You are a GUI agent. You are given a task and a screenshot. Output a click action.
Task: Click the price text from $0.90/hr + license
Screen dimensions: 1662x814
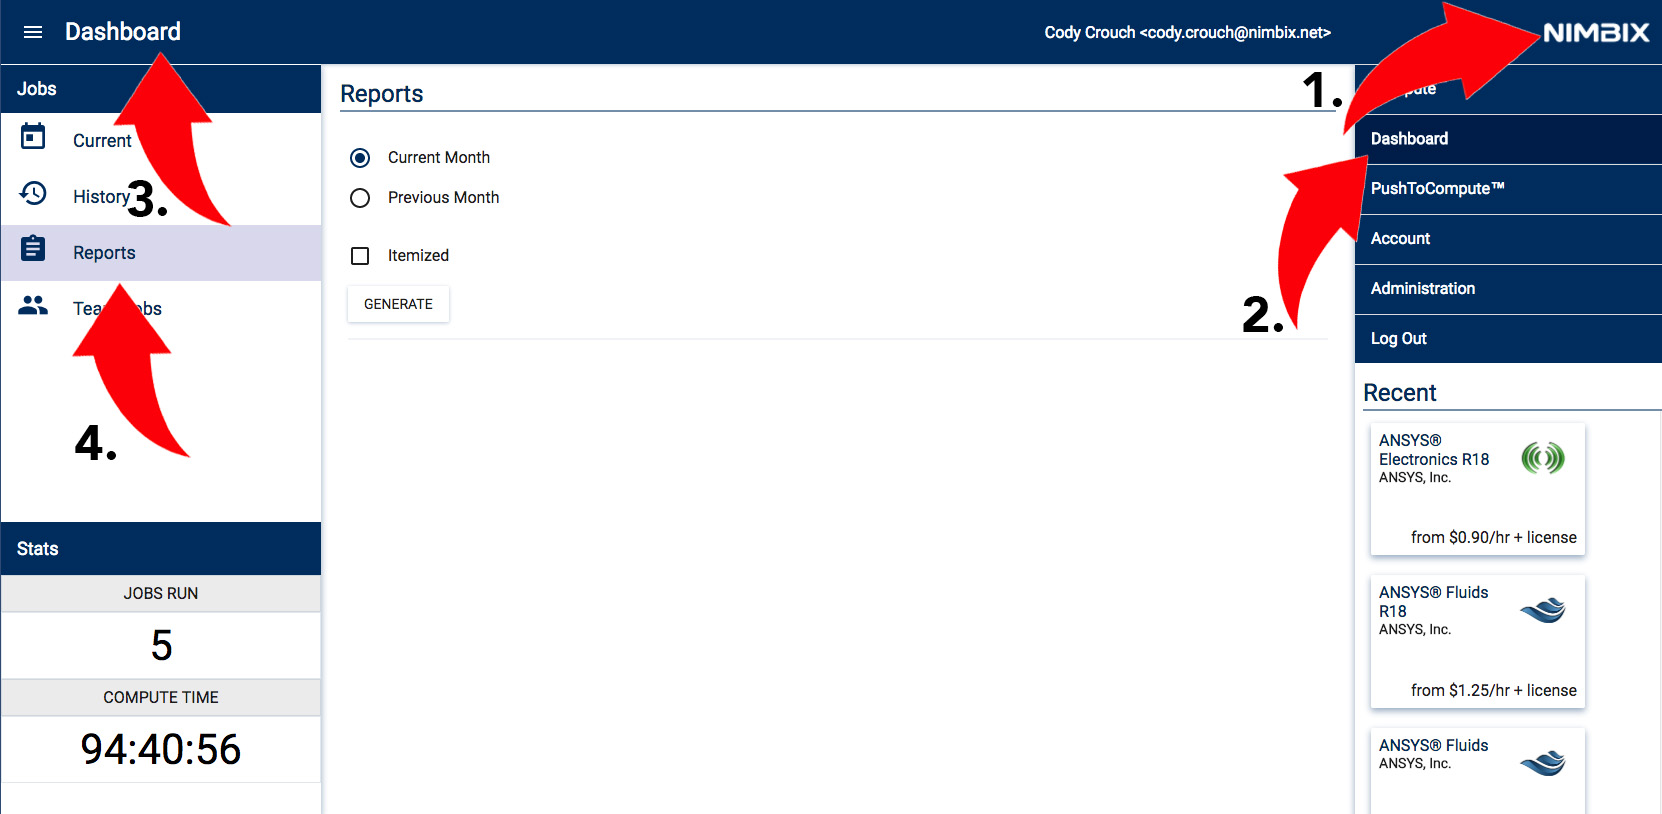[x=1493, y=538]
